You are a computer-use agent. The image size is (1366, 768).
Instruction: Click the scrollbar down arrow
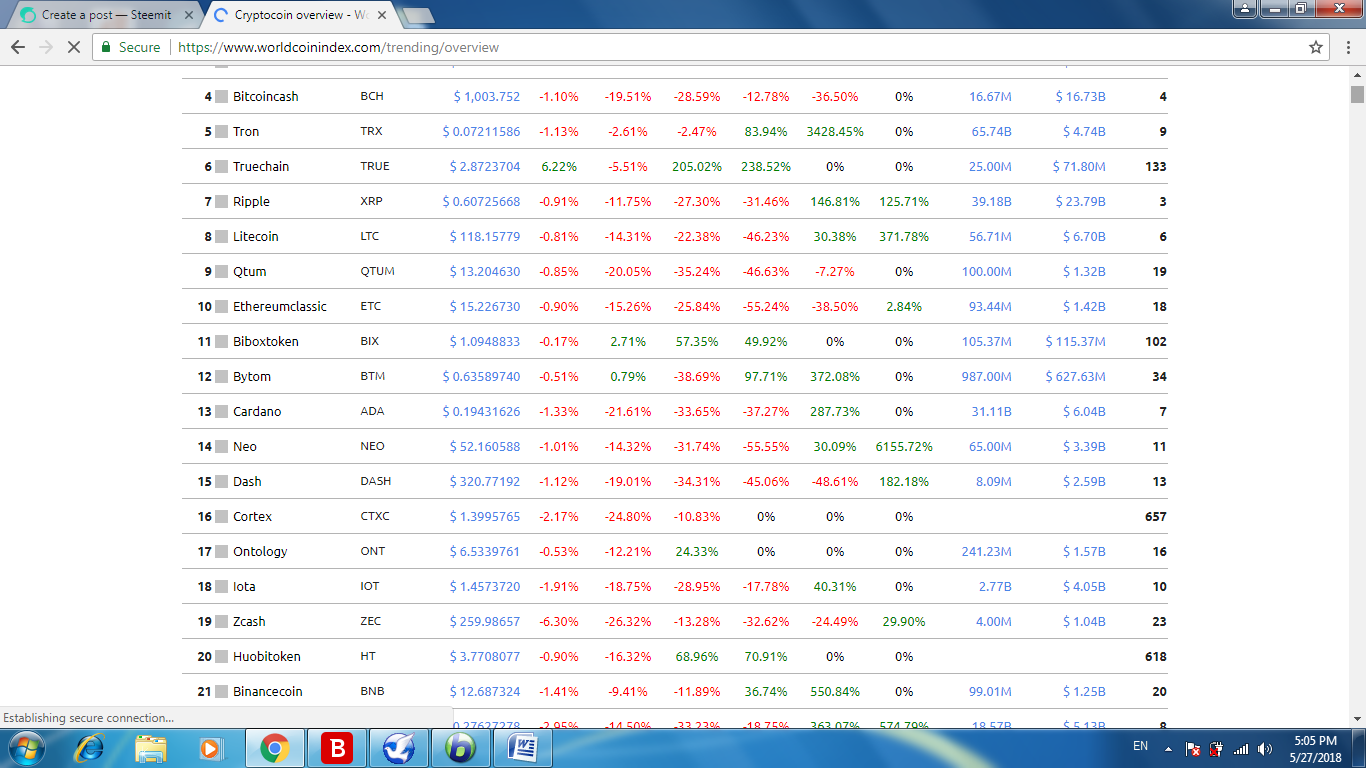pos(1357,718)
